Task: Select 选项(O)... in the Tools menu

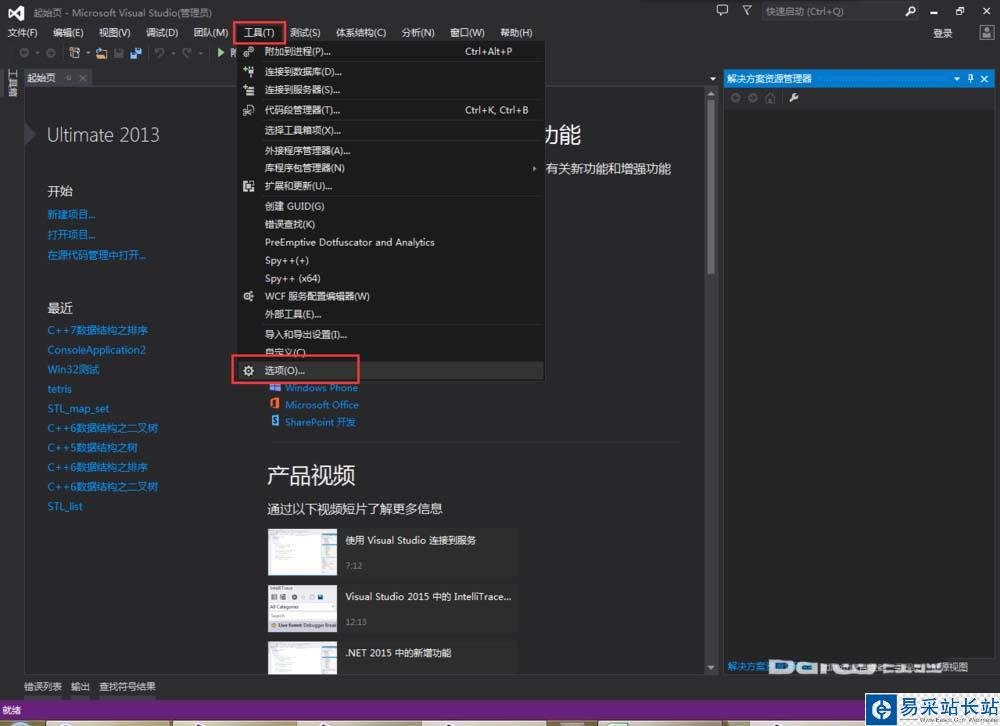Action: pyautogui.click(x=391, y=371)
